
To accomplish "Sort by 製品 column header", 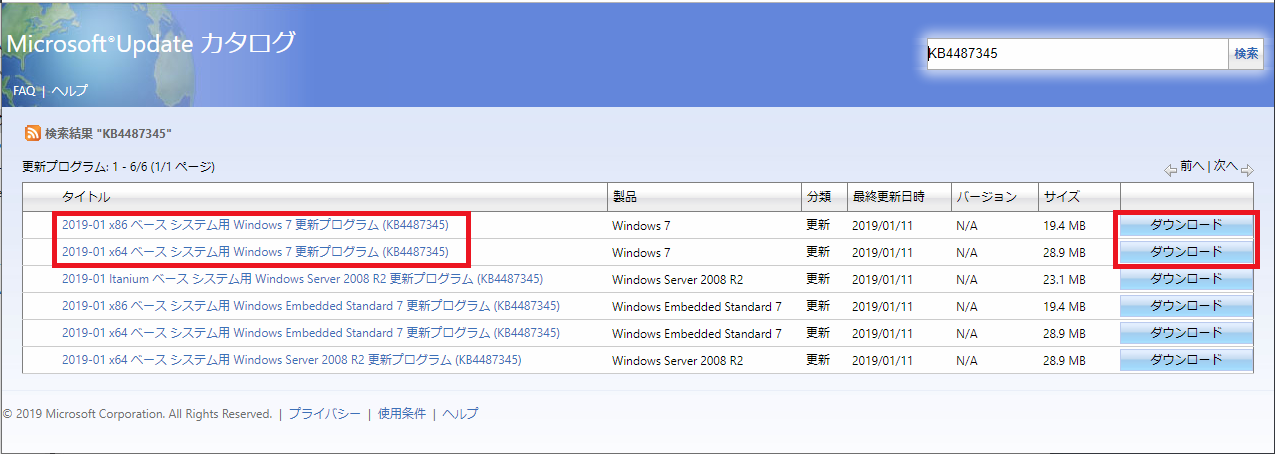I will (x=624, y=197).
